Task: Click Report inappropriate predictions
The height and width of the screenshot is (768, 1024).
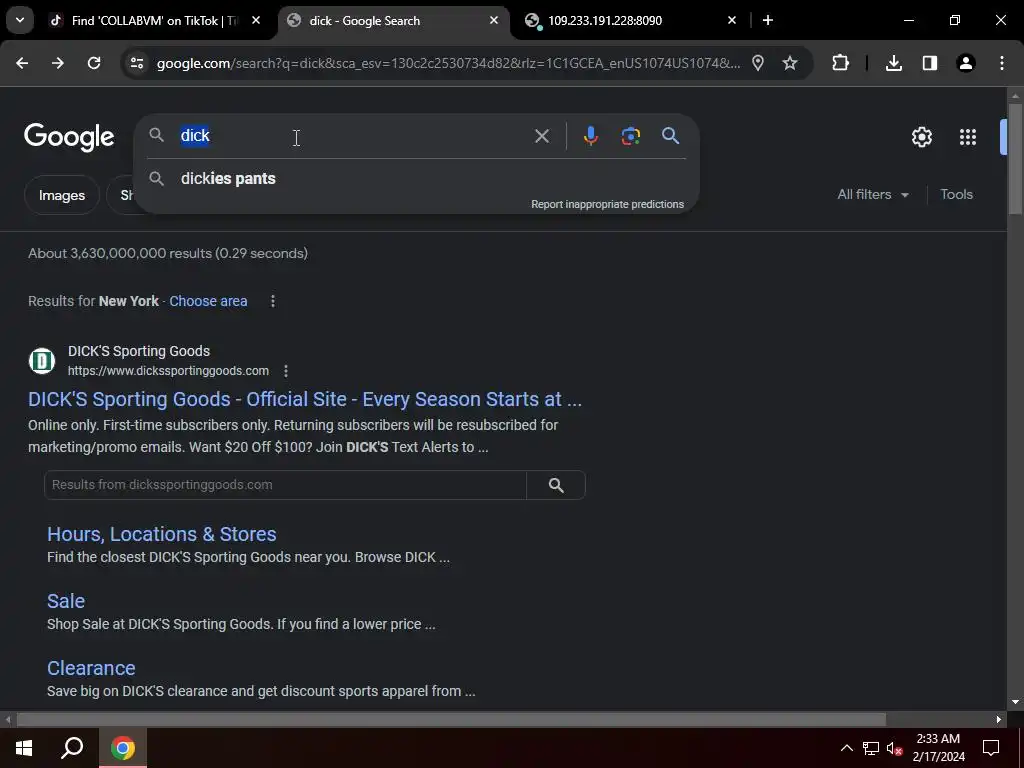Action: (x=607, y=204)
